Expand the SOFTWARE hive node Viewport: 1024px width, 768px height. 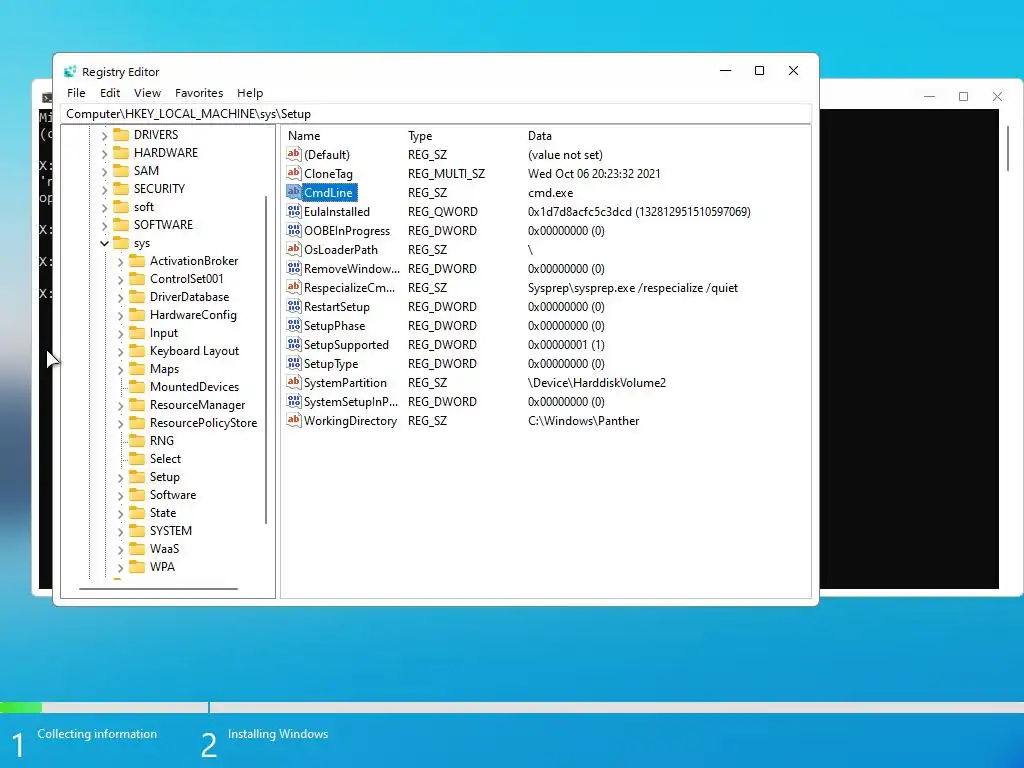(x=104, y=225)
